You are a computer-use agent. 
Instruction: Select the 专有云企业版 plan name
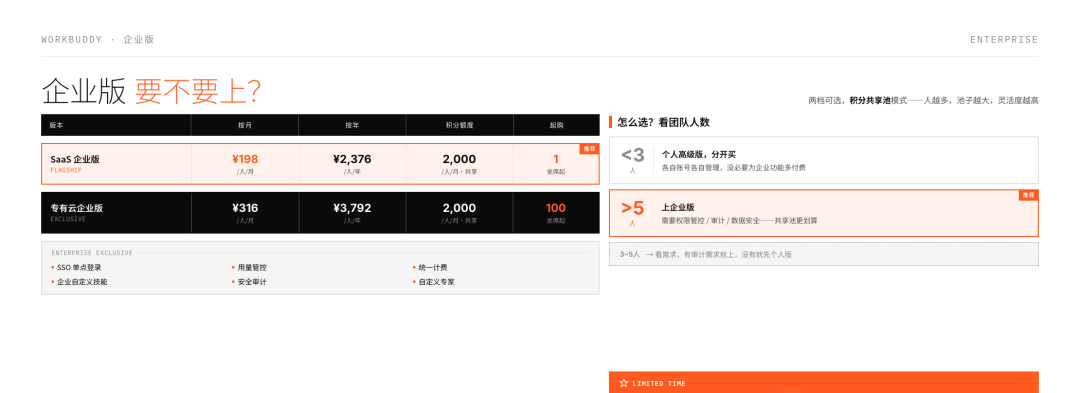pyautogui.click(x=76, y=208)
